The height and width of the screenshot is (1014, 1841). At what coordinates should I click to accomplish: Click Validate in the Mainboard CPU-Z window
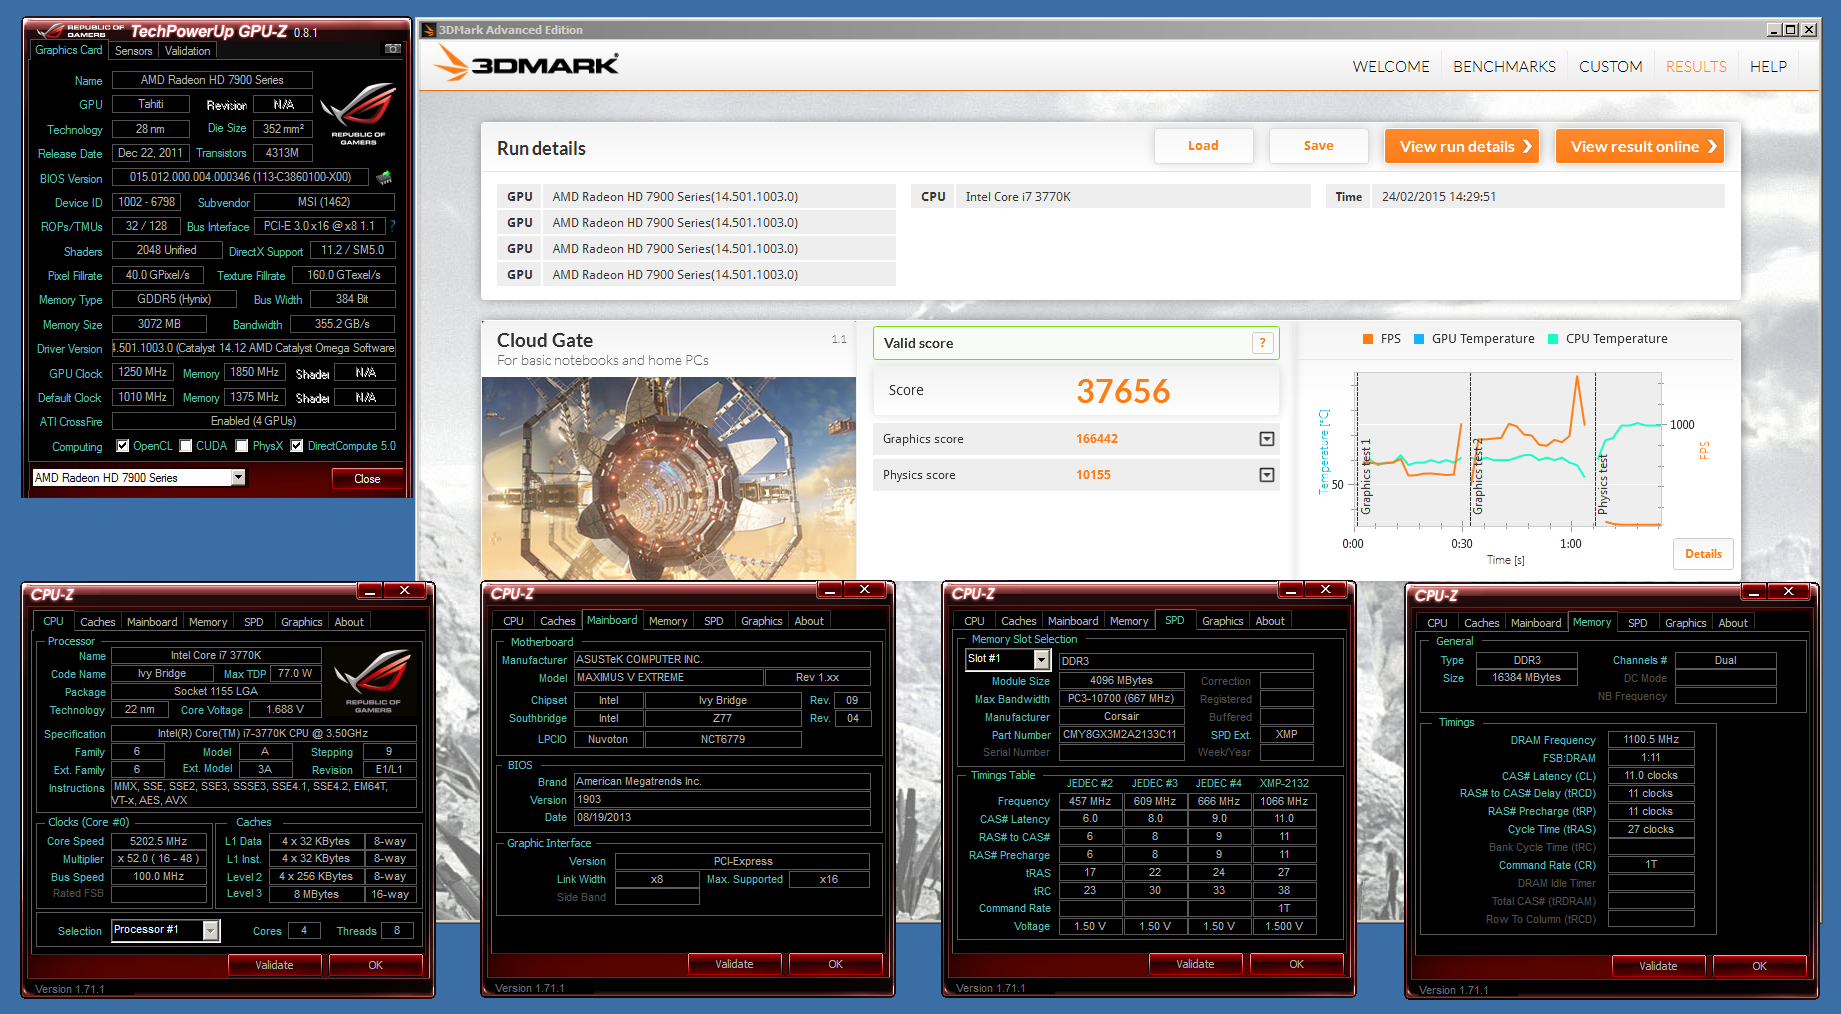(734, 965)
